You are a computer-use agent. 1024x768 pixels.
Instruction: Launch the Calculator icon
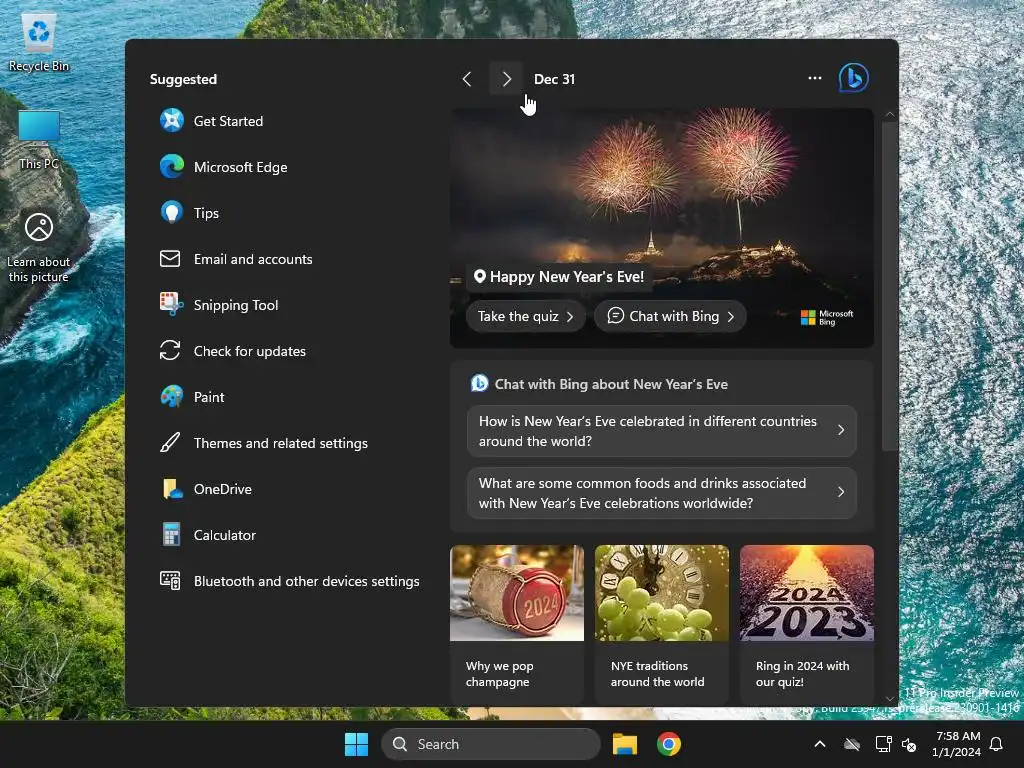171,534
